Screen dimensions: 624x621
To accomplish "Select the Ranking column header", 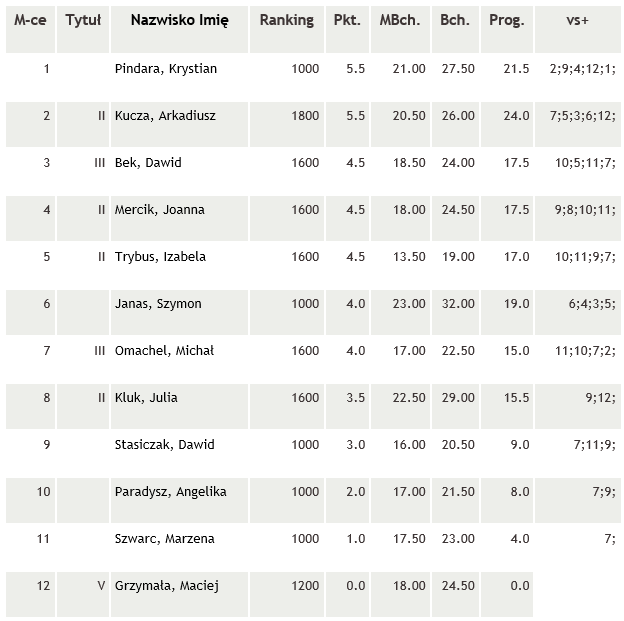I will coord(287,20).
